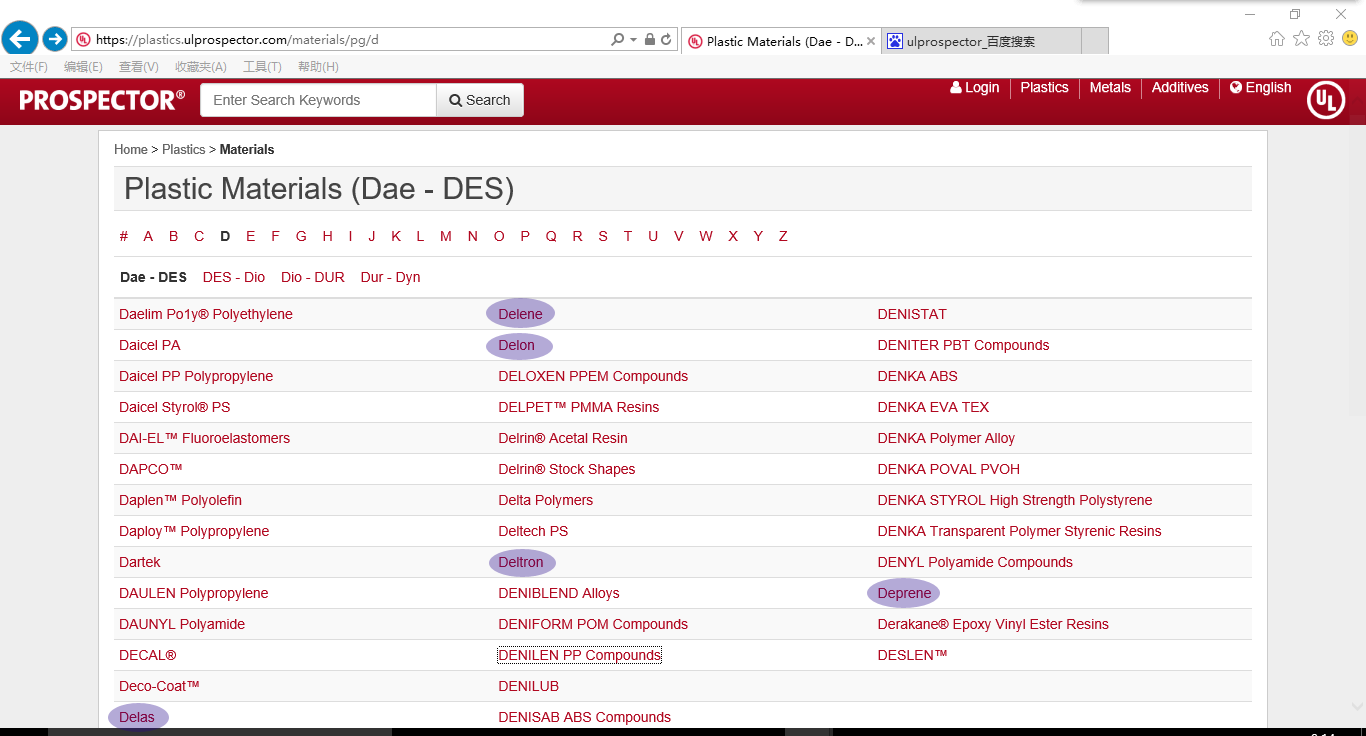Open the 工具(T) menu

[x=262, y=67]
